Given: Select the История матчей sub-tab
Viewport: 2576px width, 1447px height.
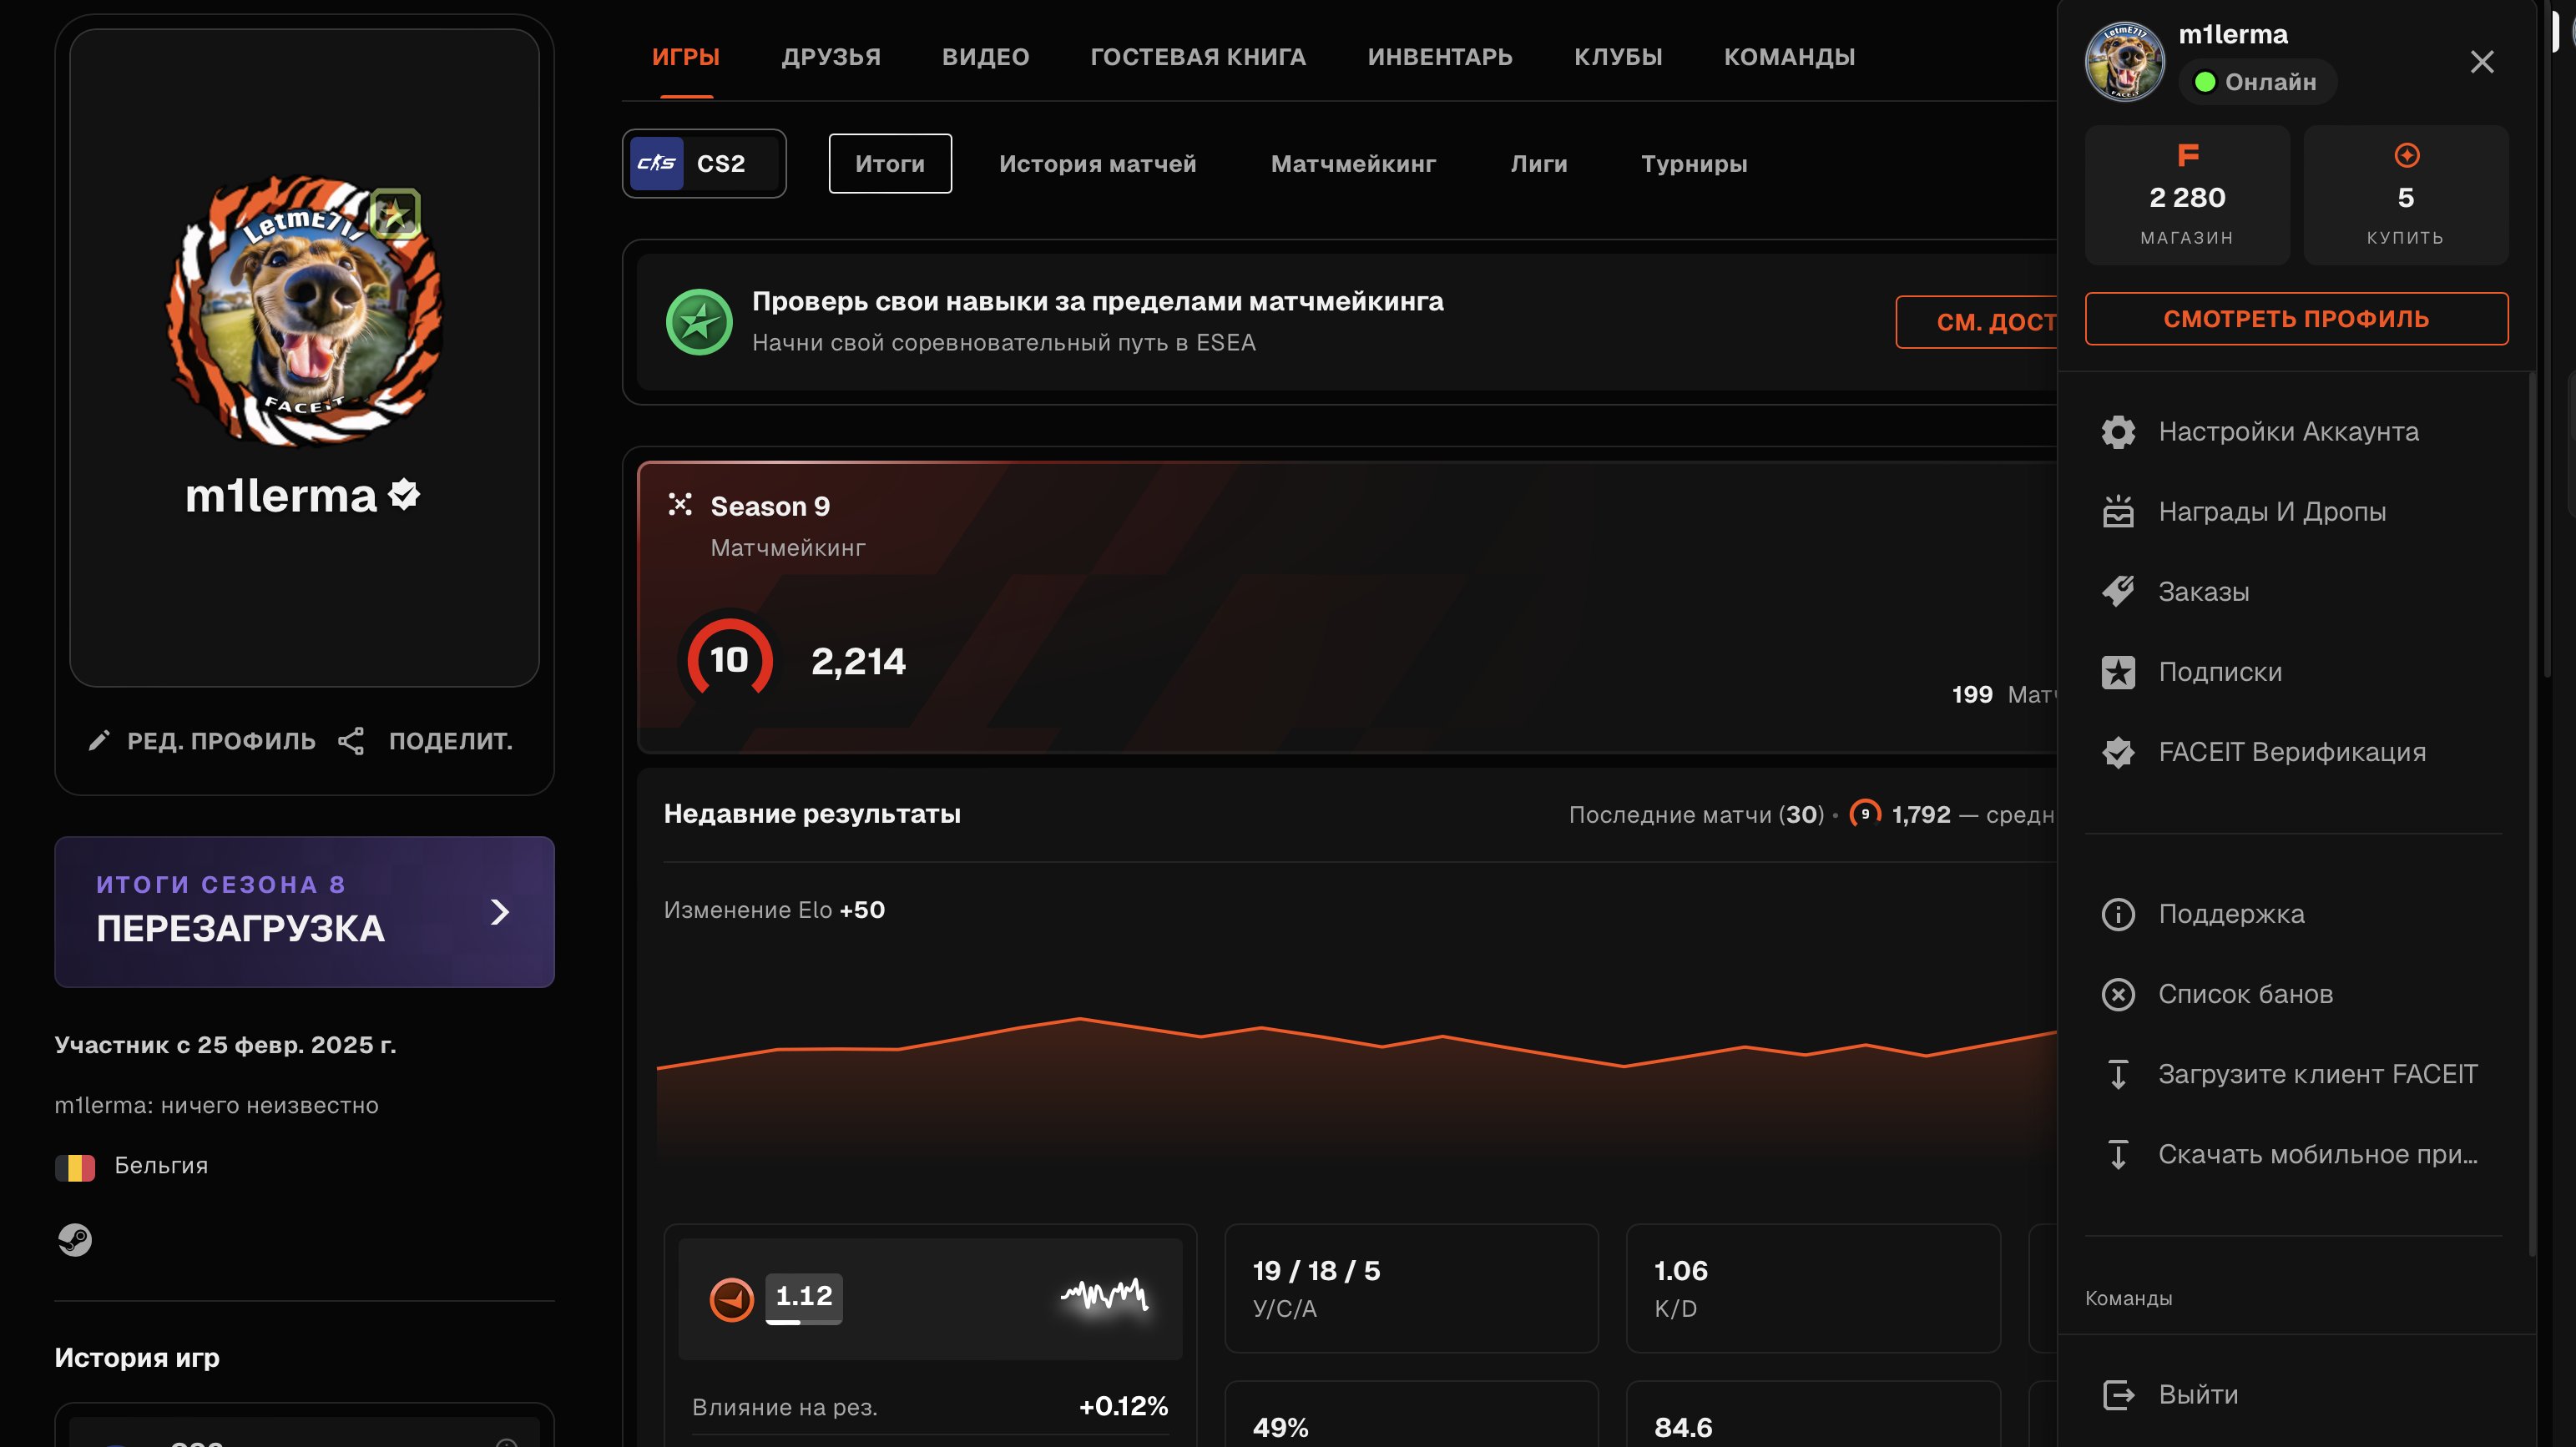Looking at the screenshot, I should click(1097, 164).
